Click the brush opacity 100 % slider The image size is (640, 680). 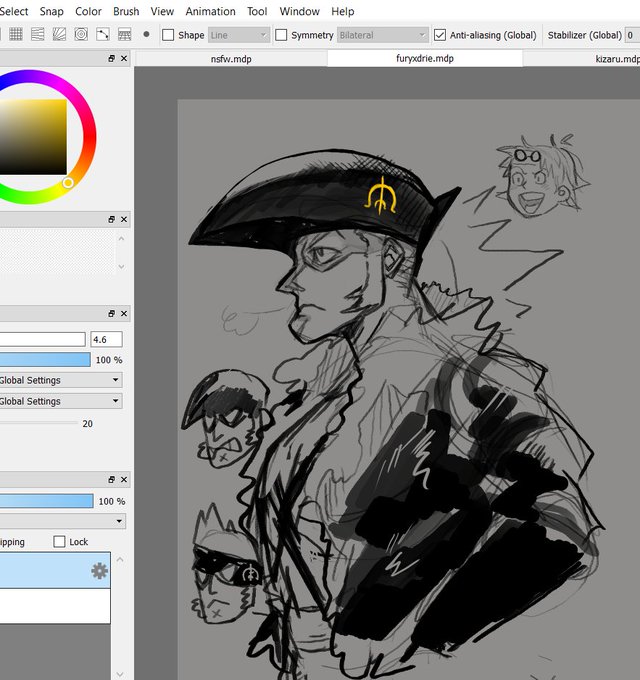pos(45,360)
